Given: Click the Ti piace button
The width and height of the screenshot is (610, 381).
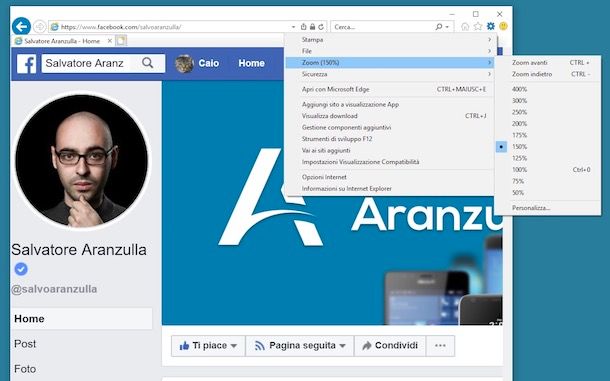Looking at the screenshot, I should [x=208, y=346].
